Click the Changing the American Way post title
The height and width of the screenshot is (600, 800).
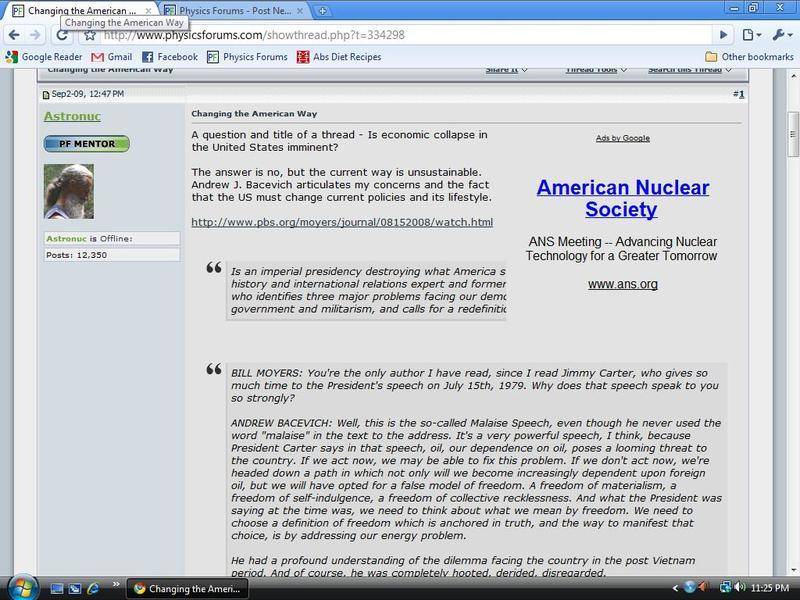click(x=254, y=114)
